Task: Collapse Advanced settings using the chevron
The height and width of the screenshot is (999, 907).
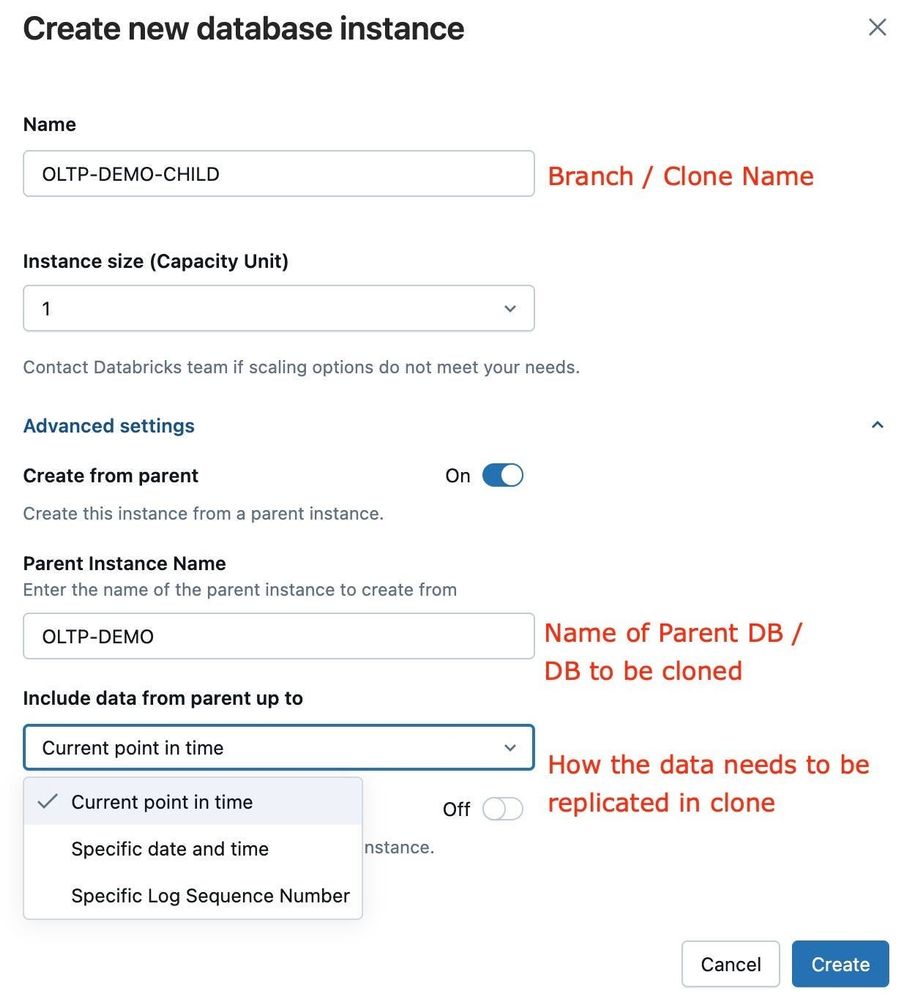Action: pos(877,426)
